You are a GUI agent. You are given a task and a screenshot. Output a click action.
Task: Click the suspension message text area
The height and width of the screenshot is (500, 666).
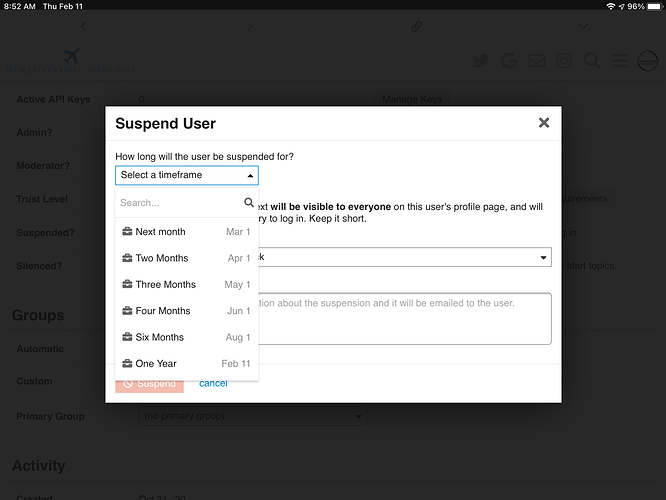coord(405,319)
